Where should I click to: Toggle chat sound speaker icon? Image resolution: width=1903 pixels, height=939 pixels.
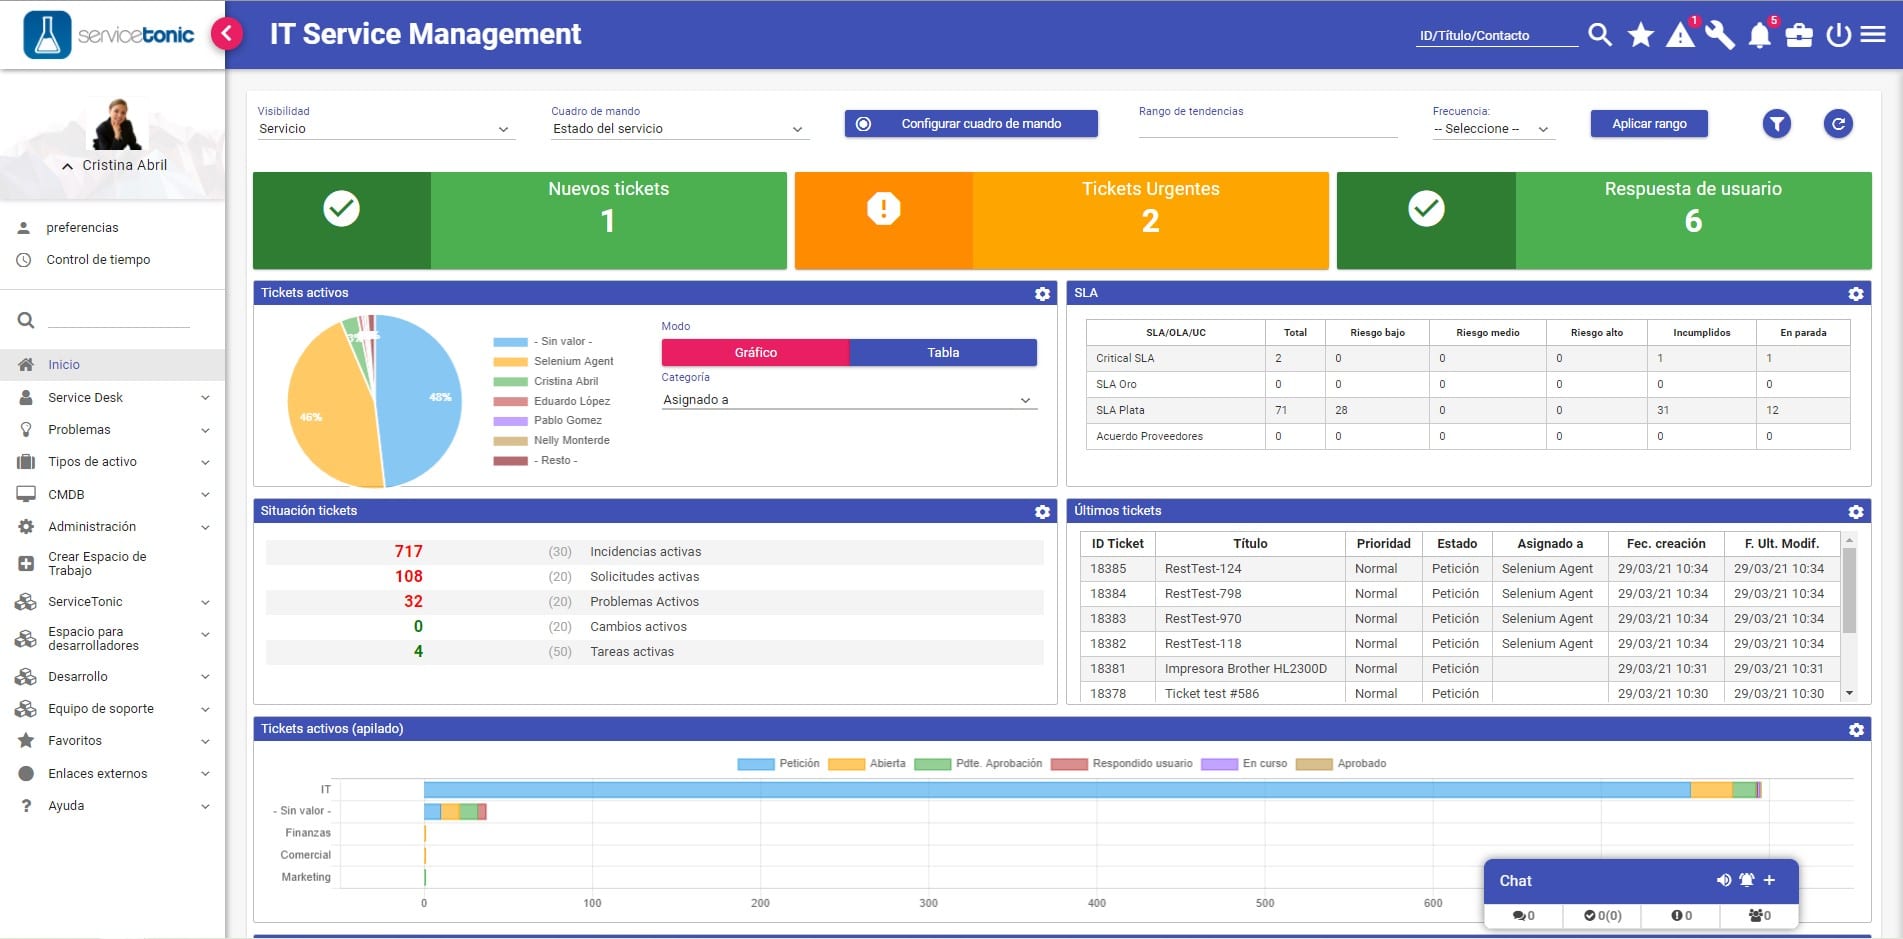1723,880
